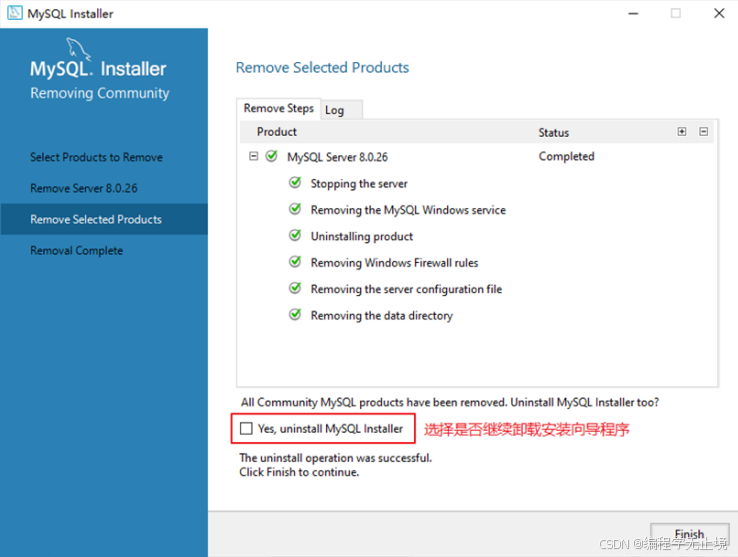Switch to the Log tab
The height and width of the screenshot is (557, 738).
click(x=342, y=110)
